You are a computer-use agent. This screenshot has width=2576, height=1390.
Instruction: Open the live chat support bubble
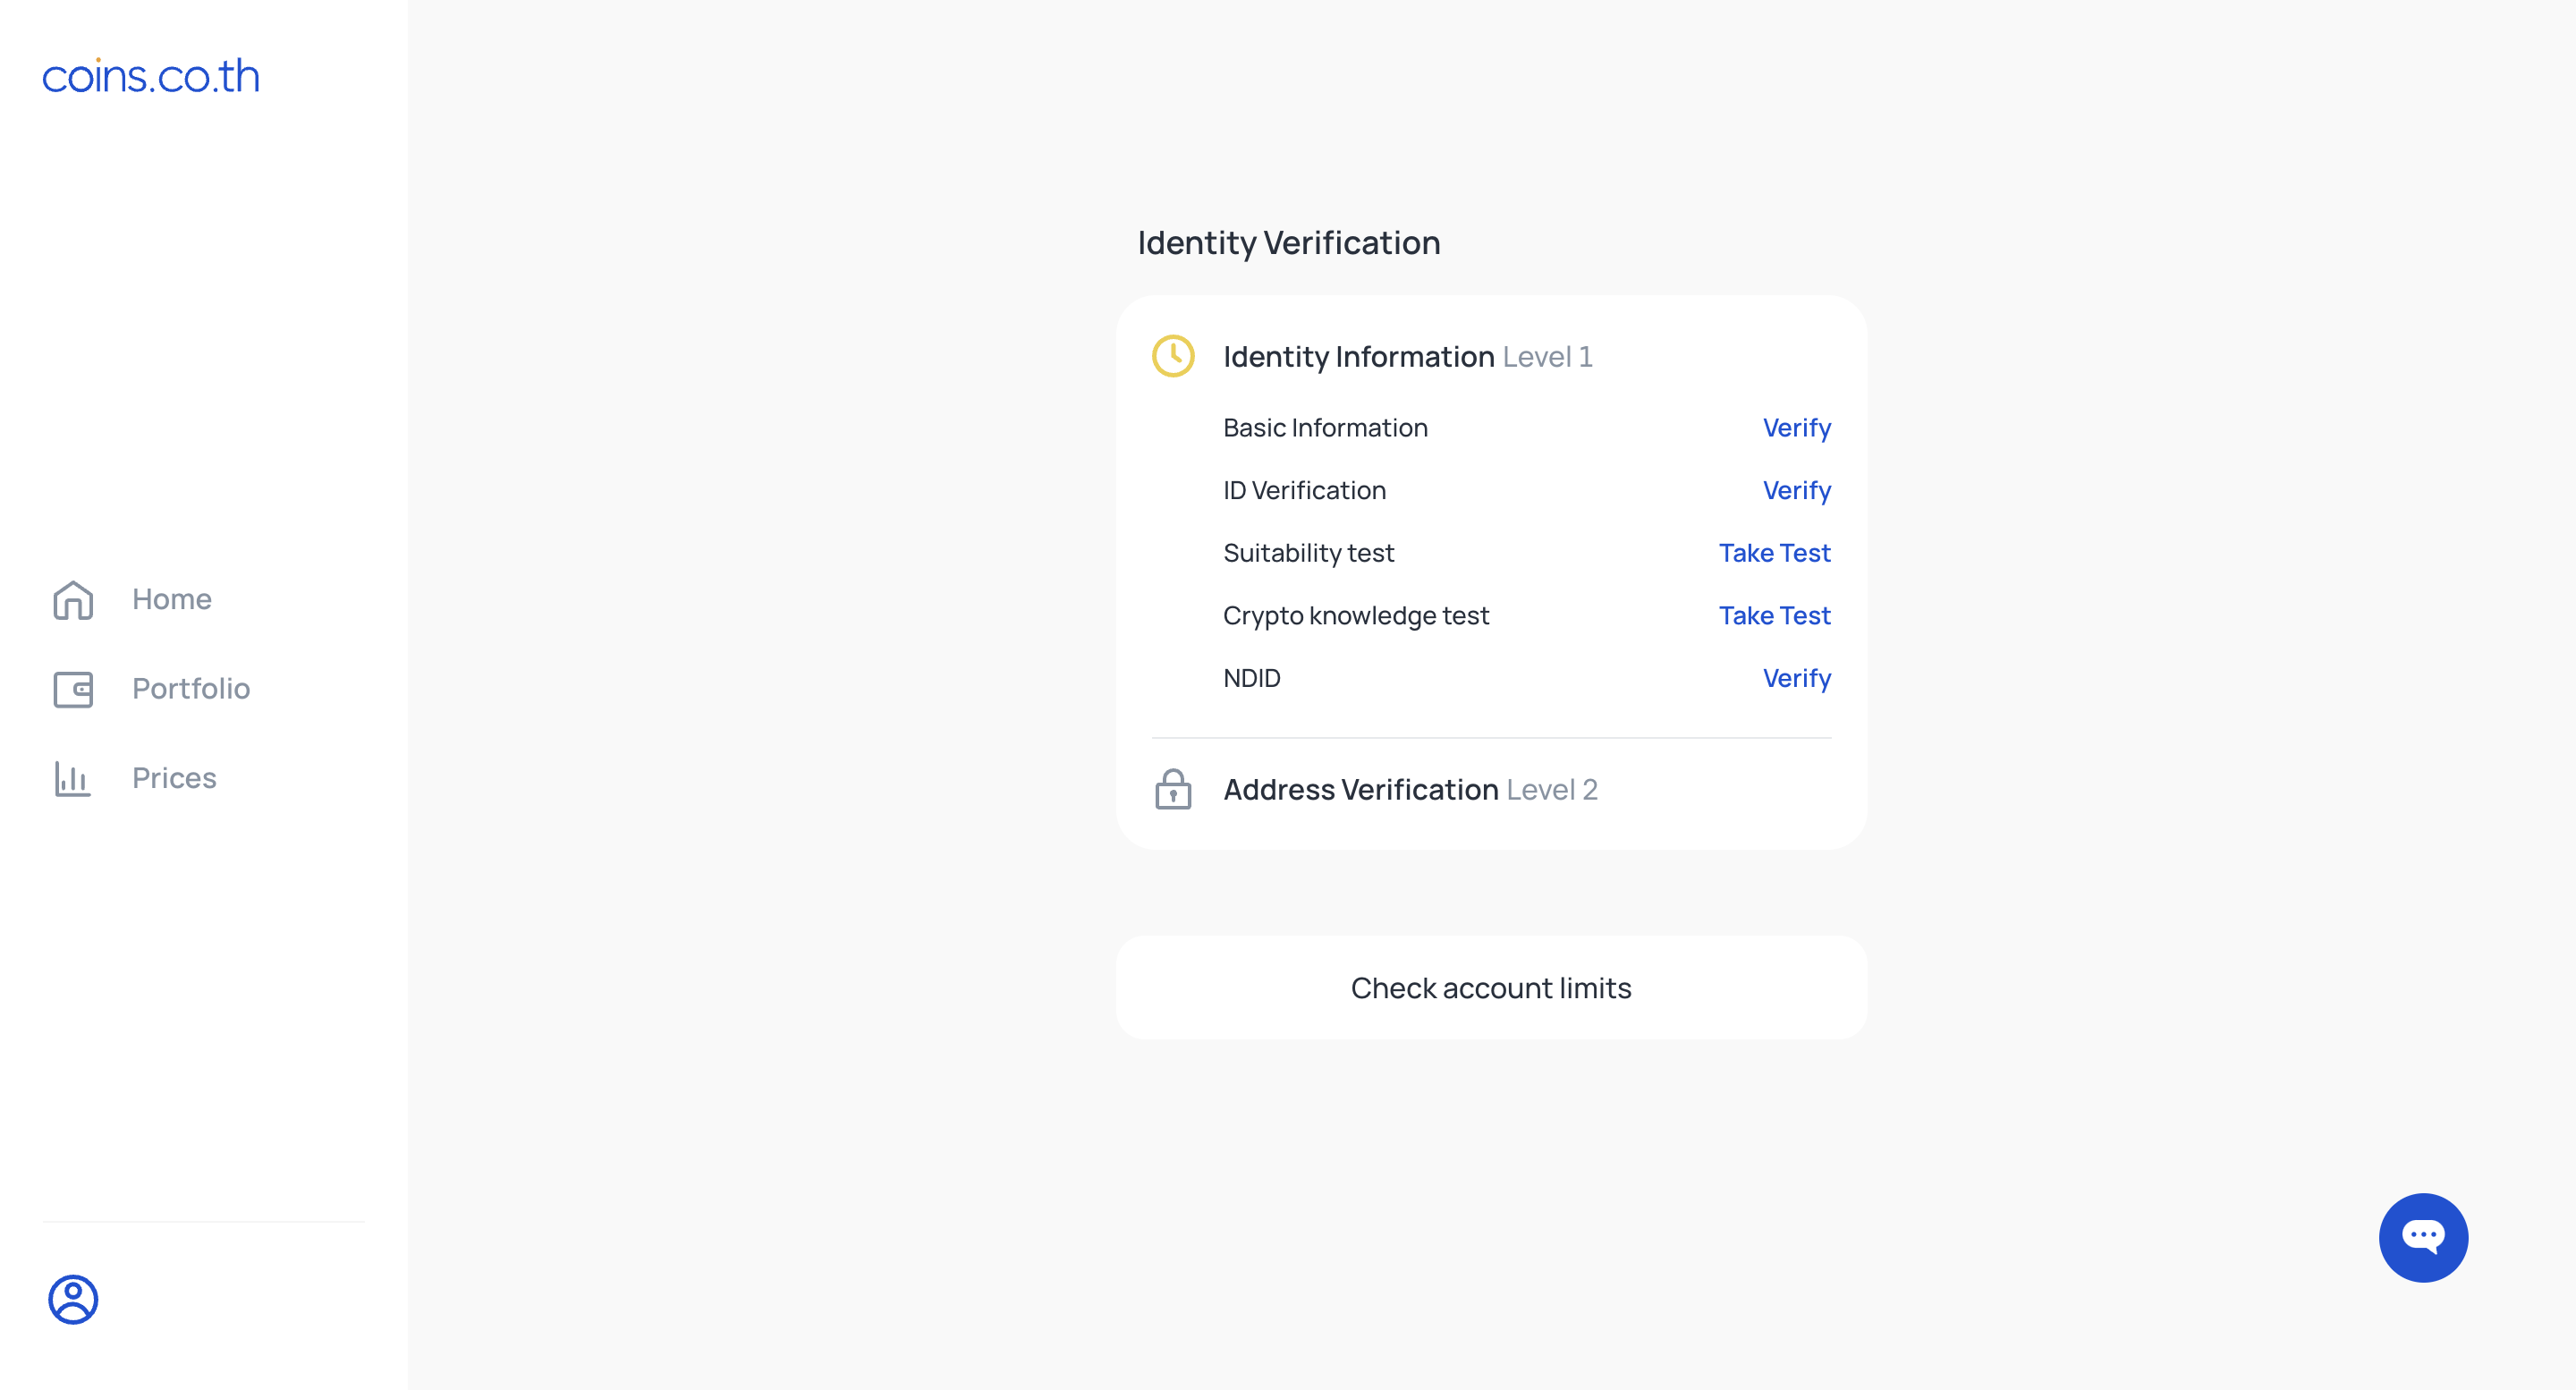point(2423,1237)
